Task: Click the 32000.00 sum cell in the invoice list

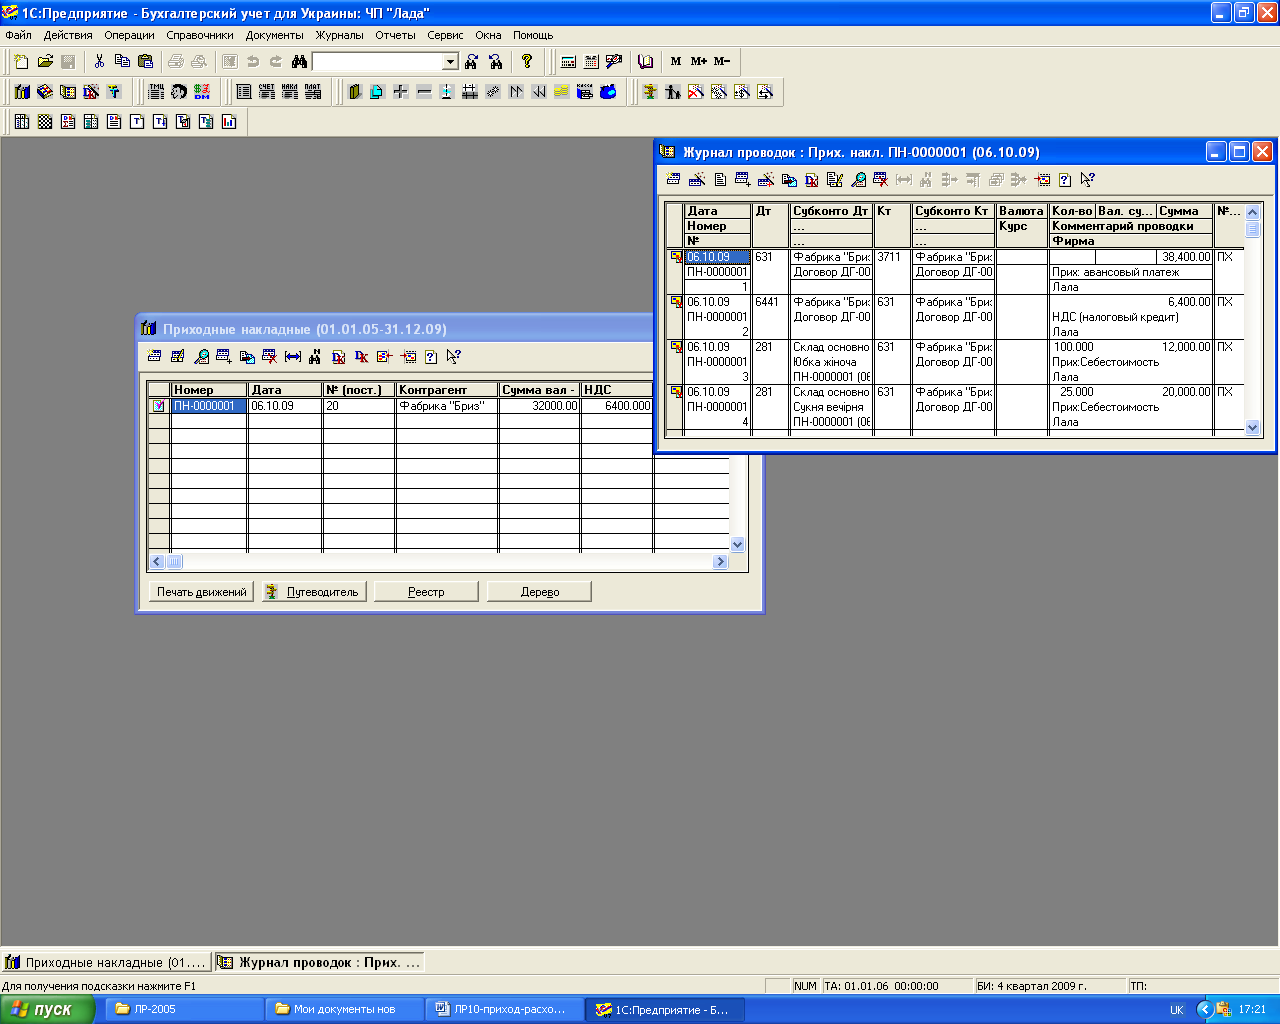Action: point(539,406)
